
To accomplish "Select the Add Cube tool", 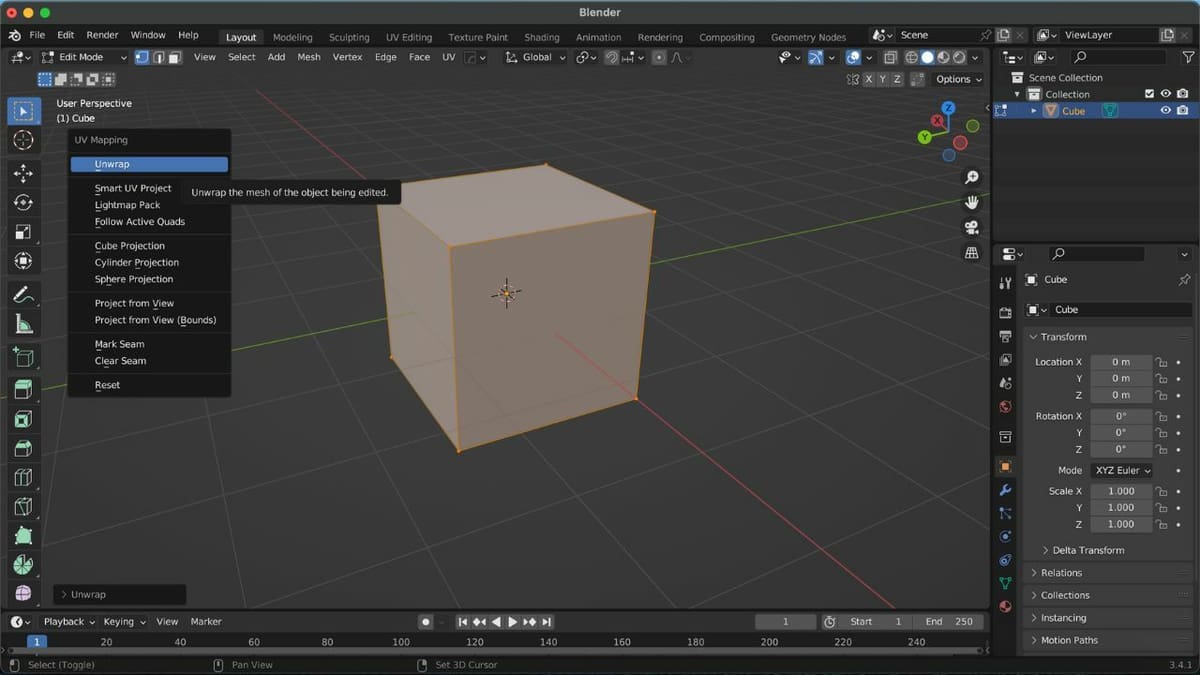I will (x=23, y=357).
